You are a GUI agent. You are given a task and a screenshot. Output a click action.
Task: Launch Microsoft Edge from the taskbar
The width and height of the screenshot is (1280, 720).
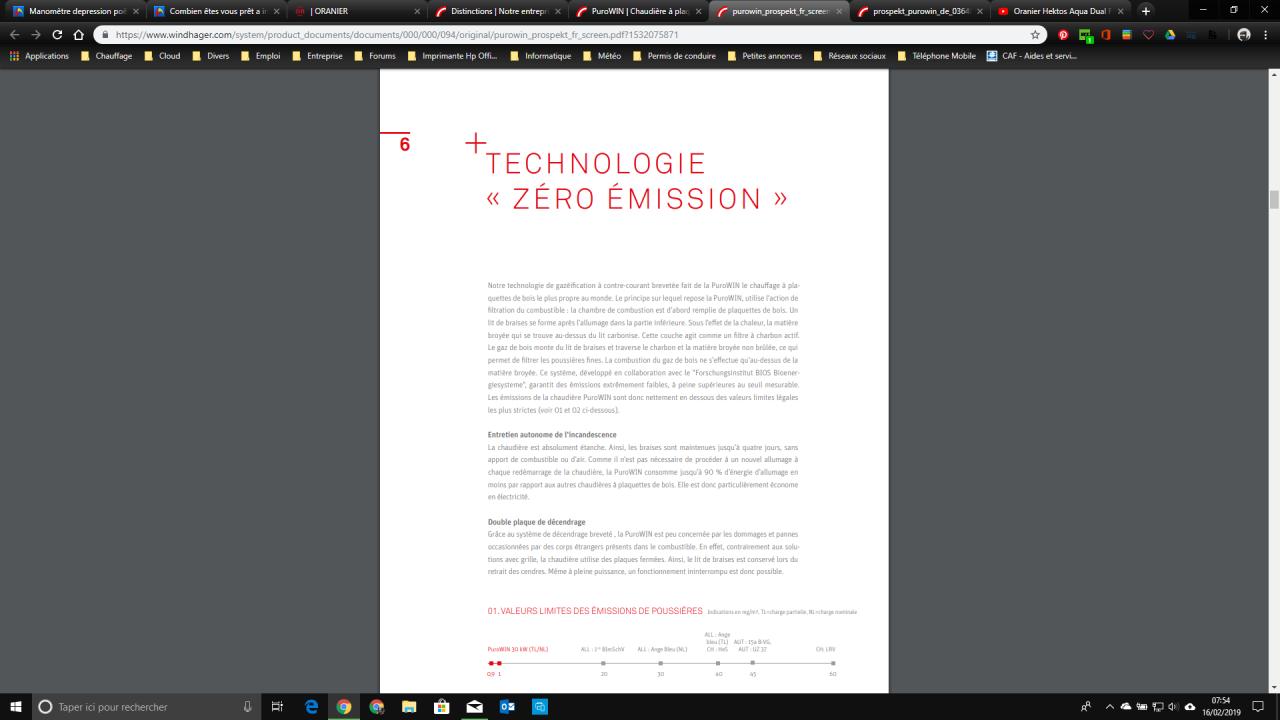coord(312,706)
